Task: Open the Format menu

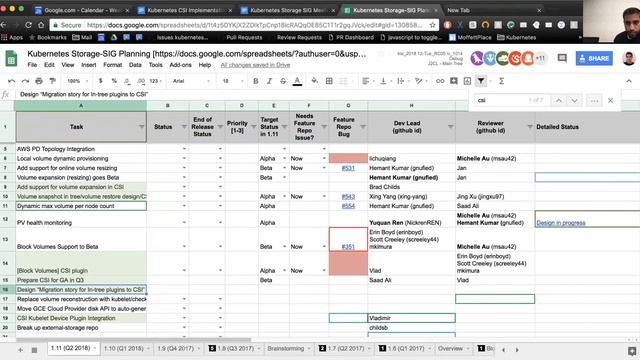Action: click(x=113, y=65)
